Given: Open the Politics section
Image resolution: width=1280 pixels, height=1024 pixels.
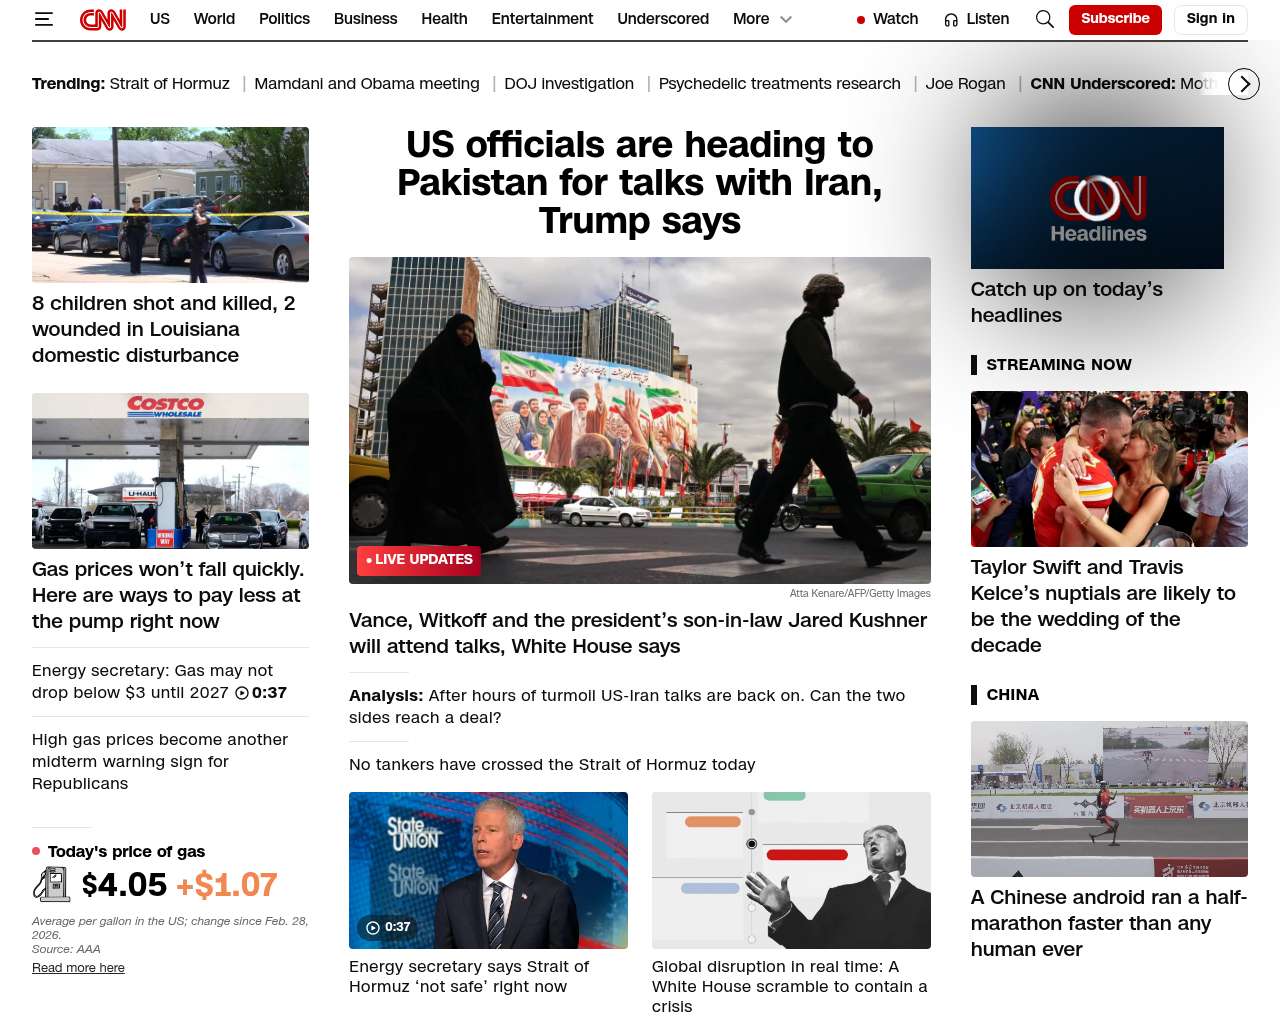Looking at the screenshot, I should (284, 19).
